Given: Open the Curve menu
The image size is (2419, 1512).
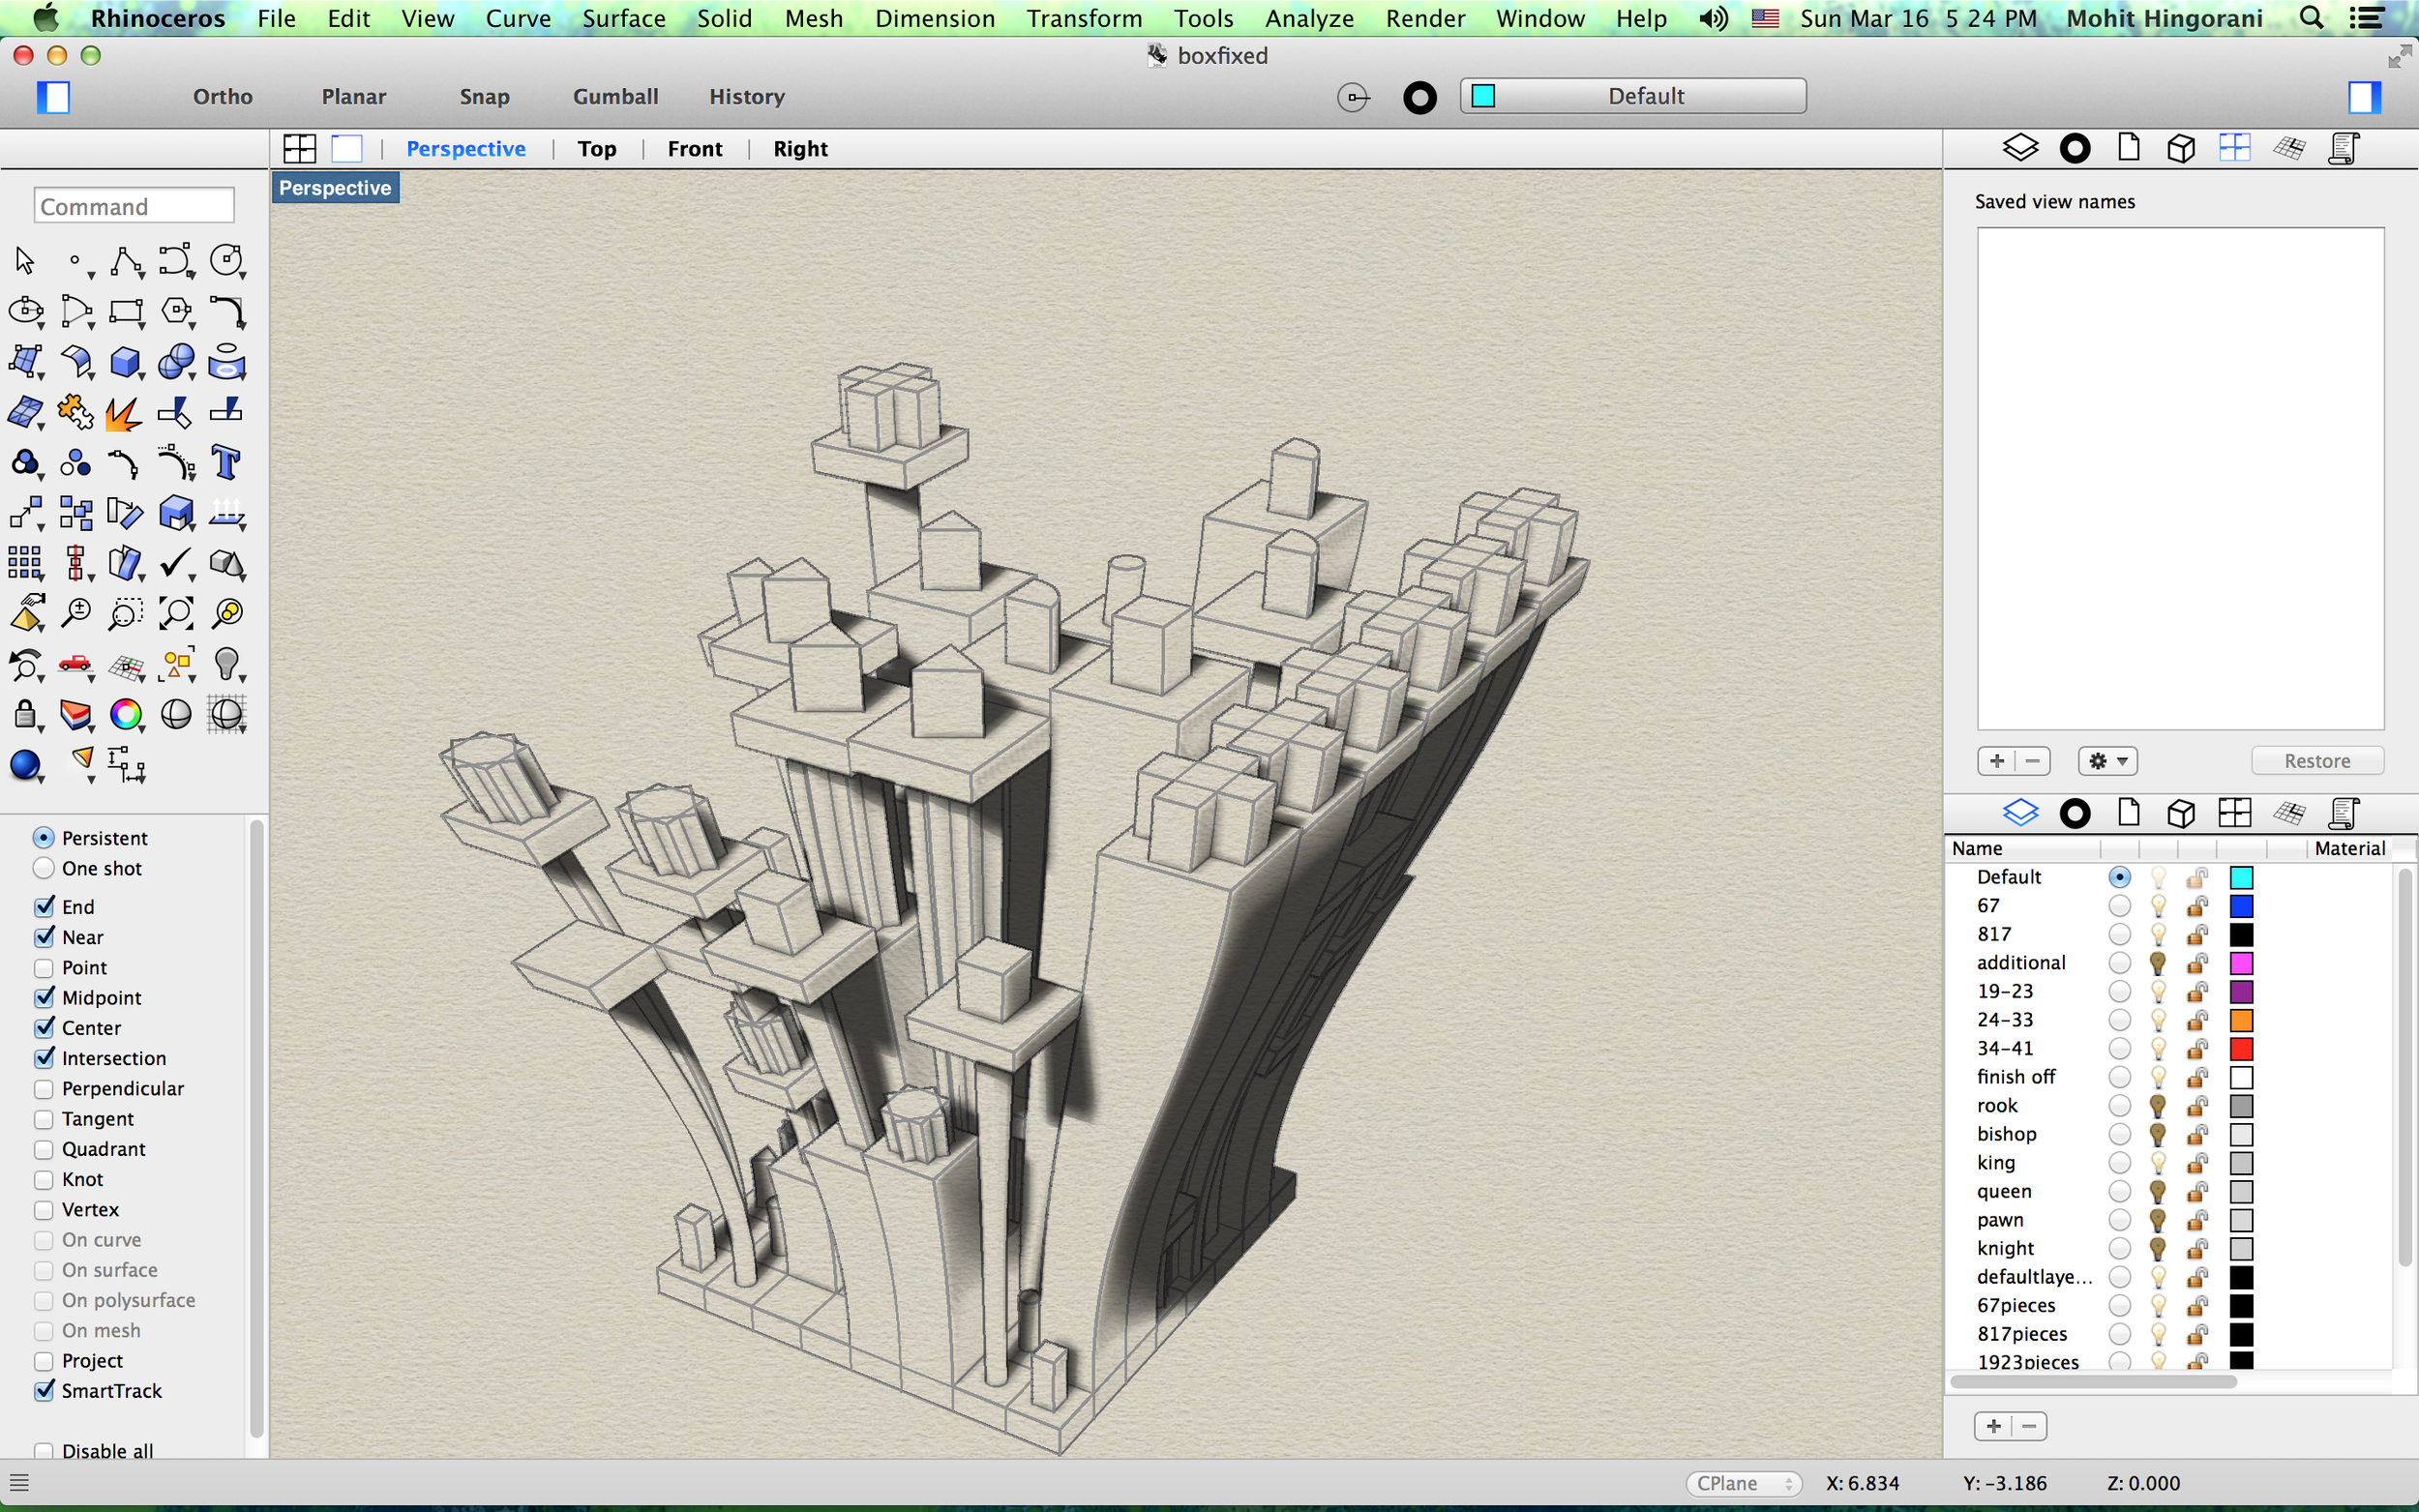Looking at the screenshot, I should coord(517,18).
